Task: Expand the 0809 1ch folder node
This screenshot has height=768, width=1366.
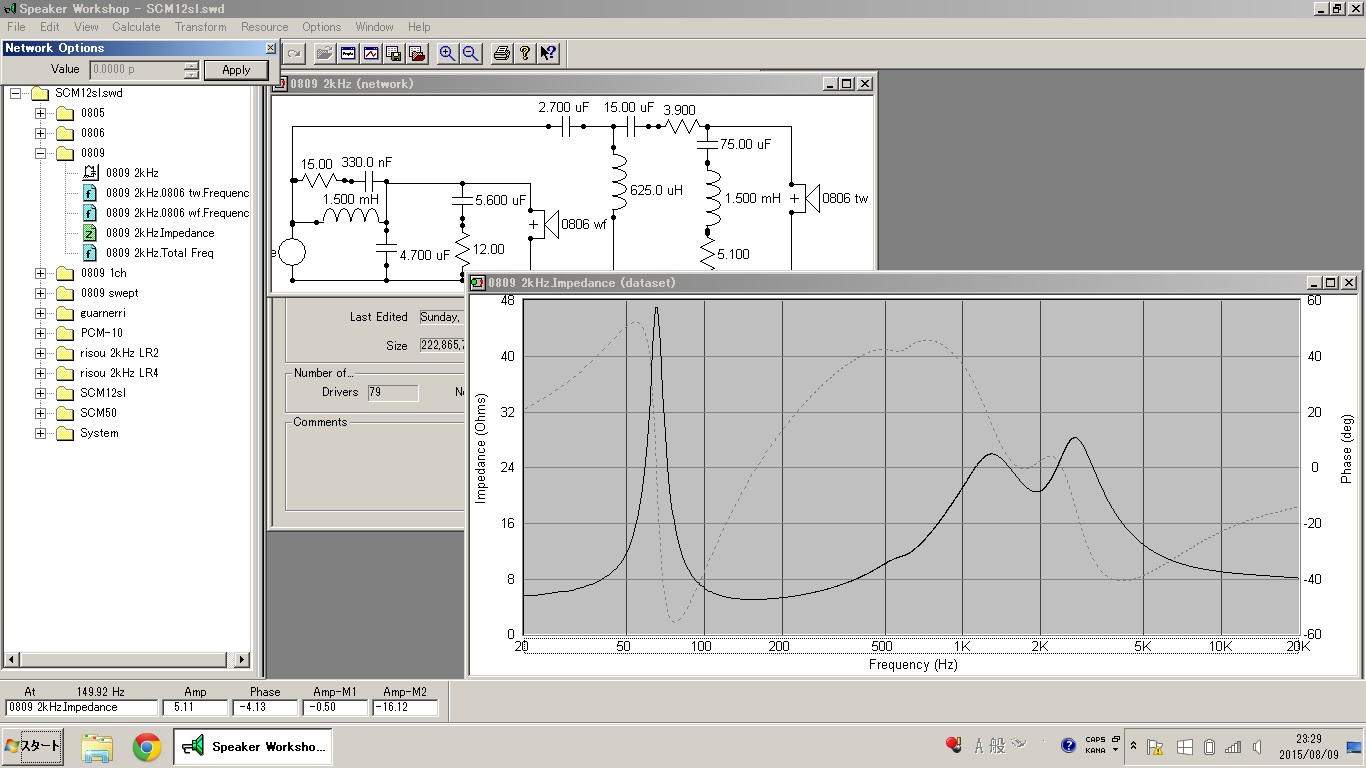Action: click(x=41, y=273)
